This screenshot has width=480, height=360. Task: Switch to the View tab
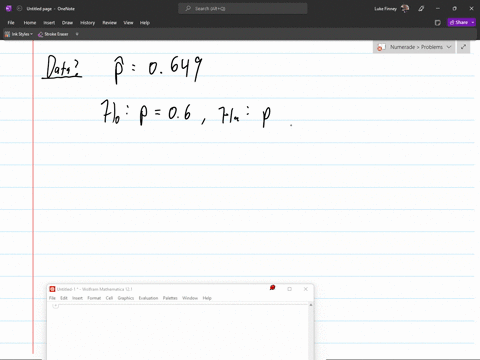128,23
